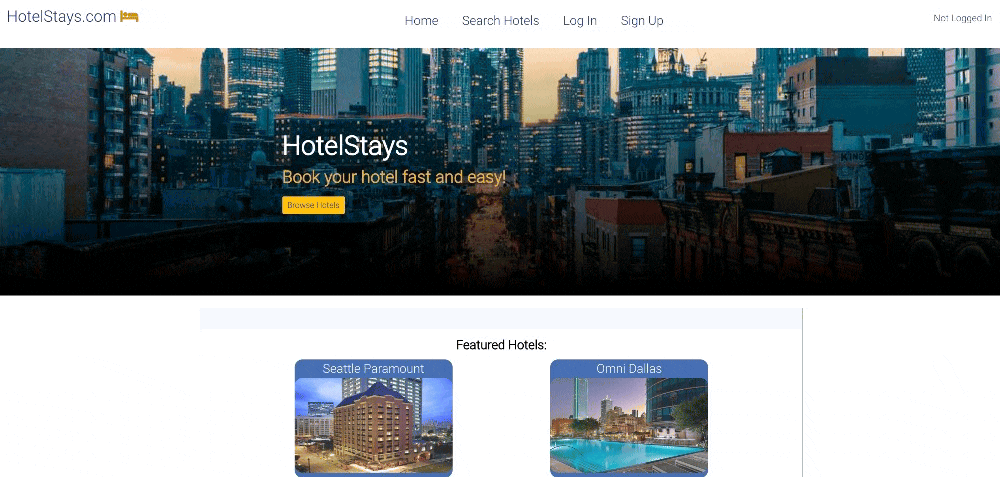Viewport: 1000px width, 477px height.
Task: Click the light blue bar above Featured Hotels
Action: tap(501, 318)
